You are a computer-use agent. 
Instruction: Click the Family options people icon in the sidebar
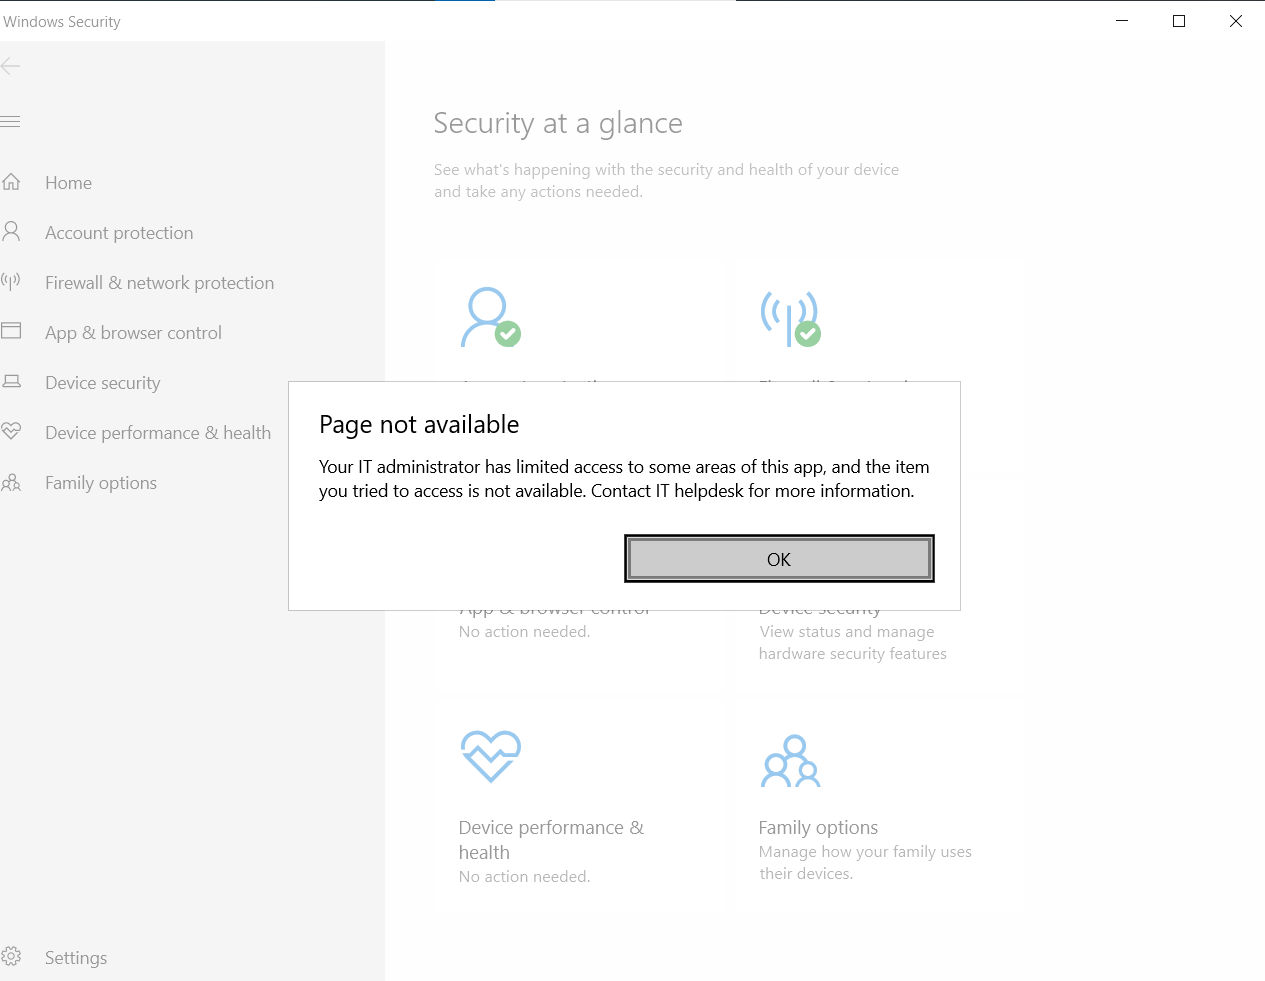coord(11,483)
